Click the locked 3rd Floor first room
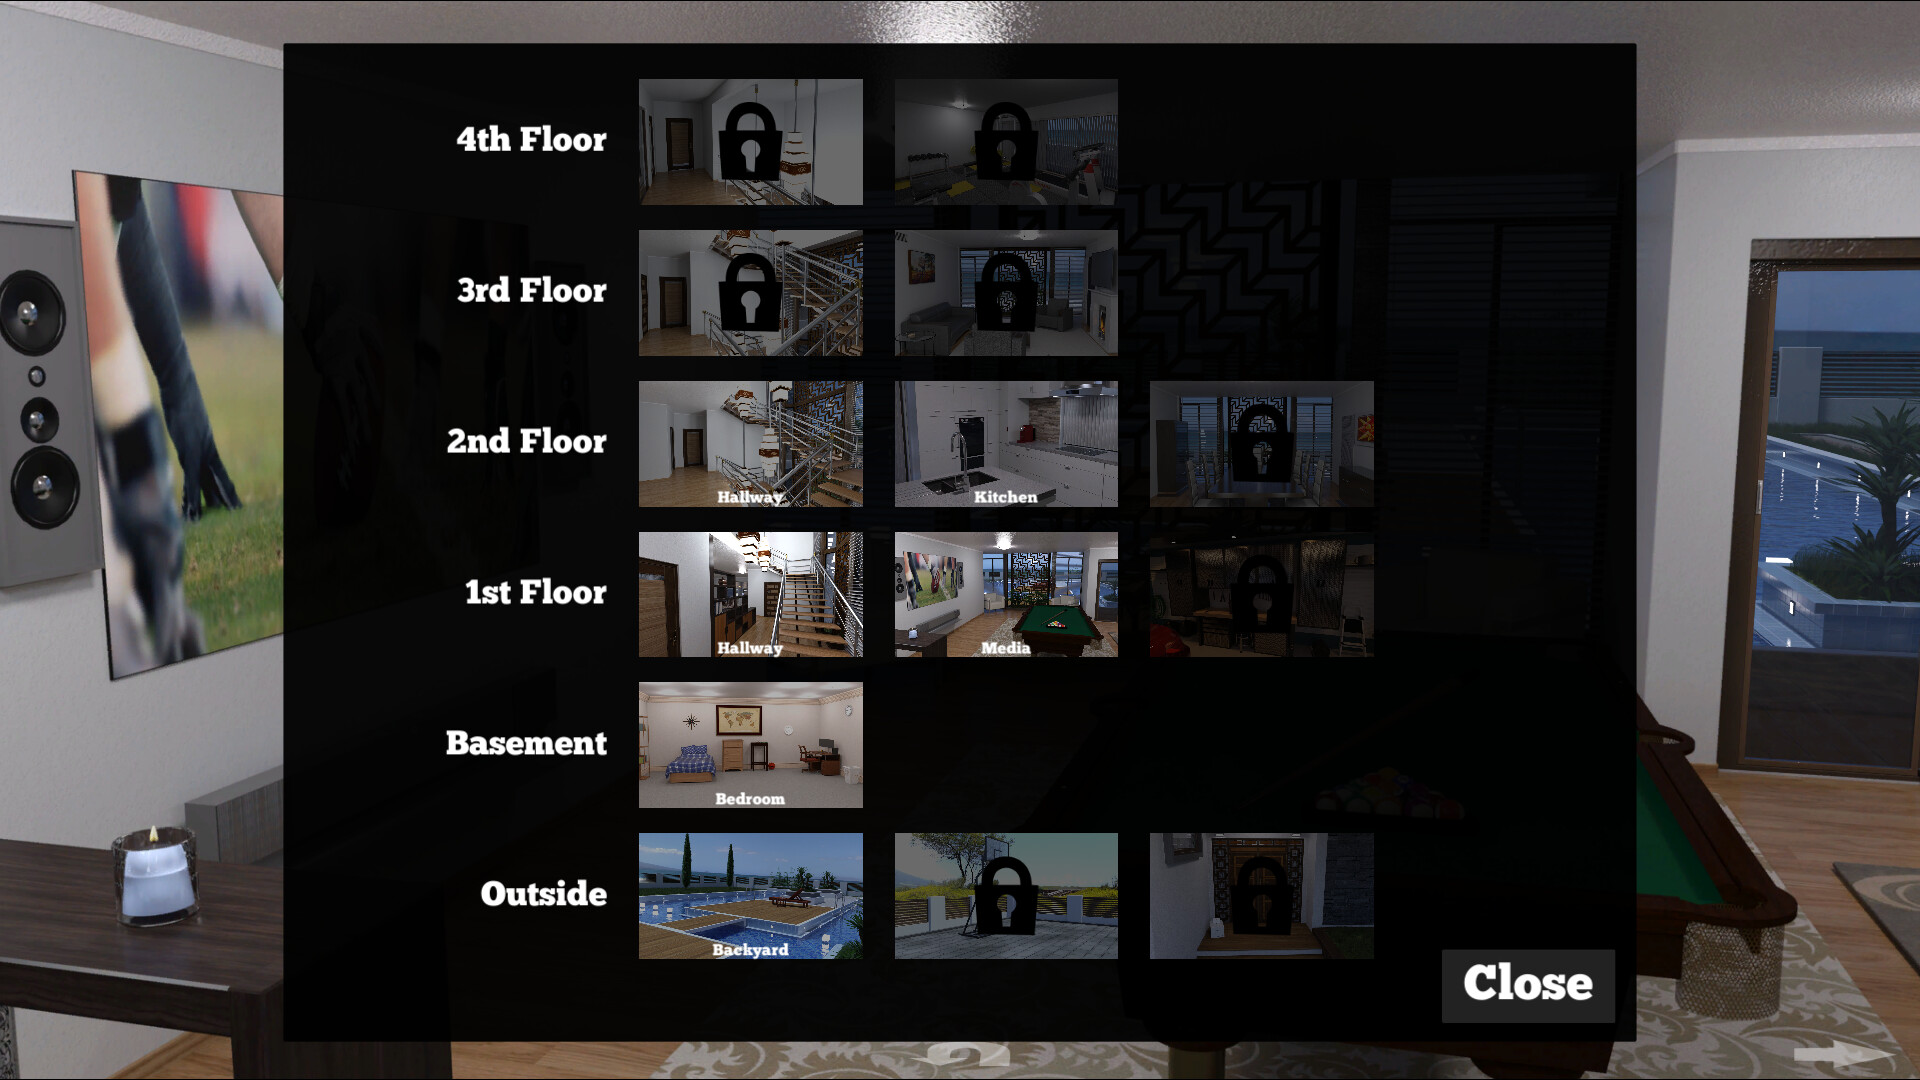 tap(749, 291)
